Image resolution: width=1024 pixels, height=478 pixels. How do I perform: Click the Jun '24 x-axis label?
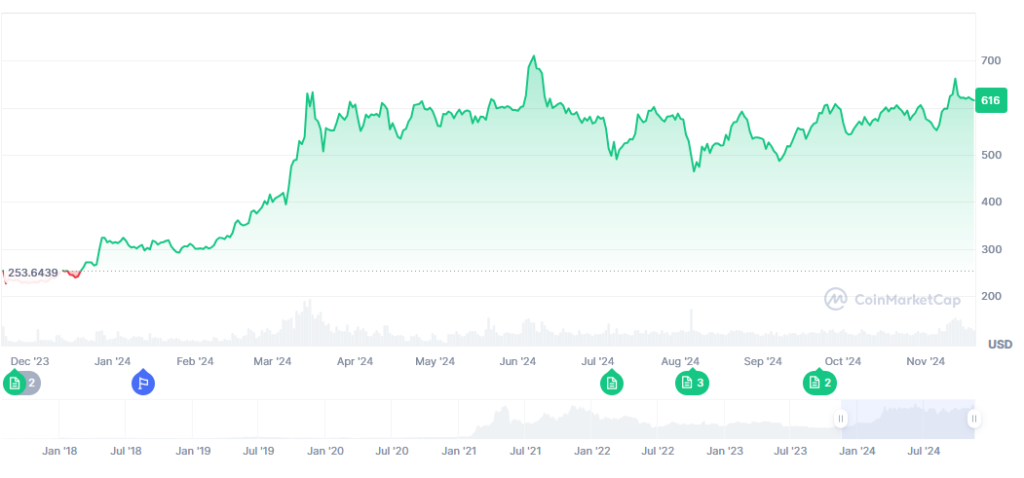coord(517,361)
